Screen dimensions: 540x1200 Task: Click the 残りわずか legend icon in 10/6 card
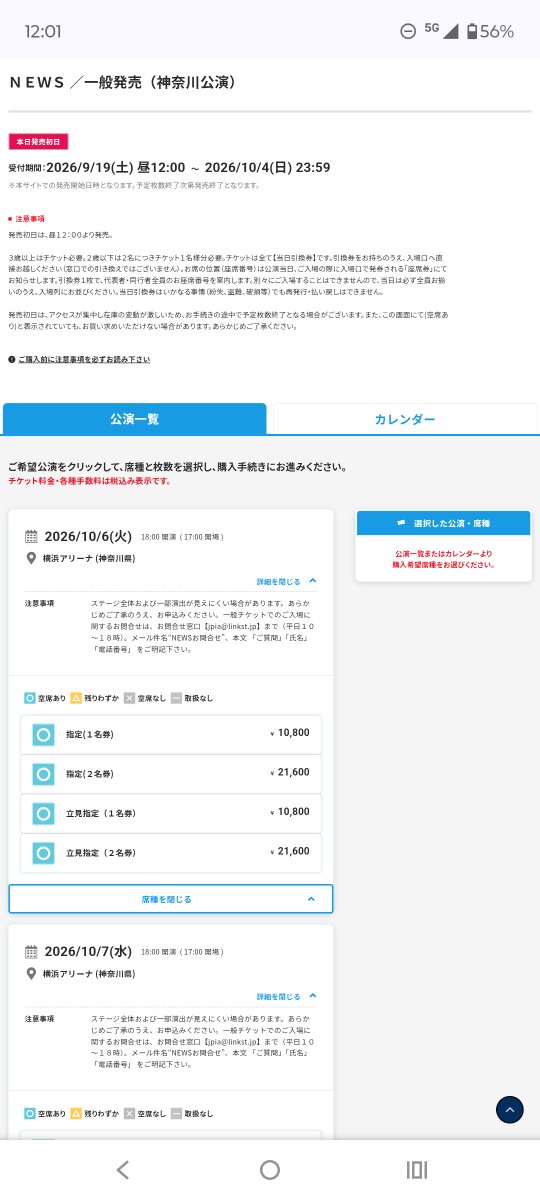76,698
